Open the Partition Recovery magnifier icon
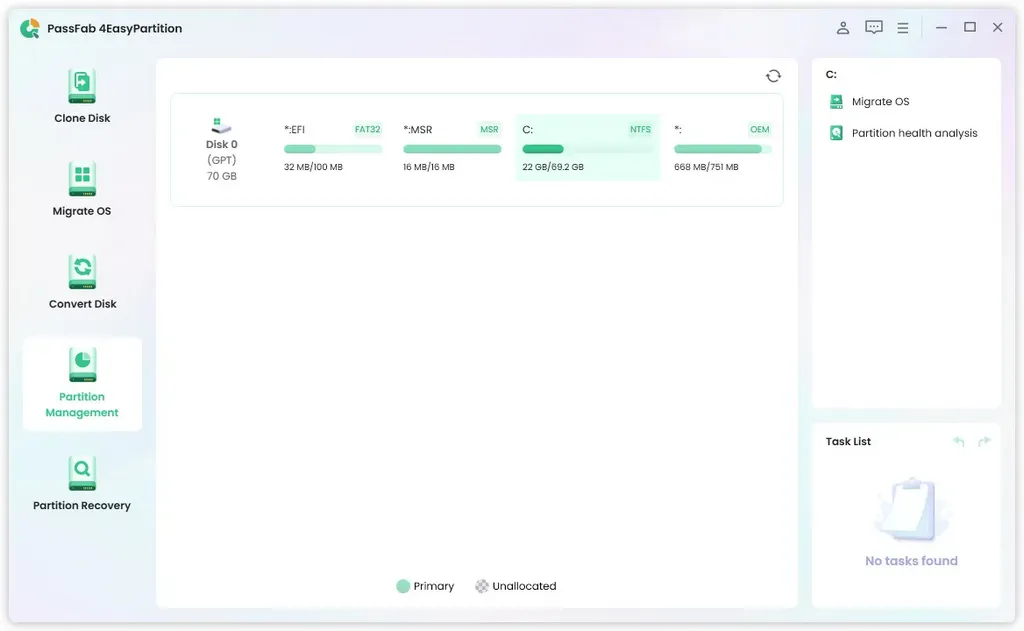 coord(82,473)
